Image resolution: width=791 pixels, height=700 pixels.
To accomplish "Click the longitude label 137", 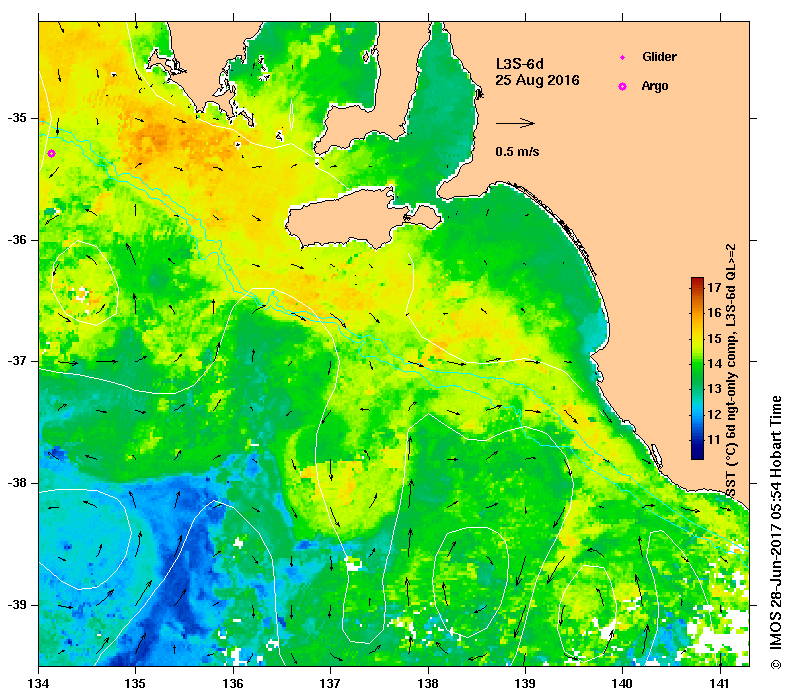I will [x=330, y=683].
